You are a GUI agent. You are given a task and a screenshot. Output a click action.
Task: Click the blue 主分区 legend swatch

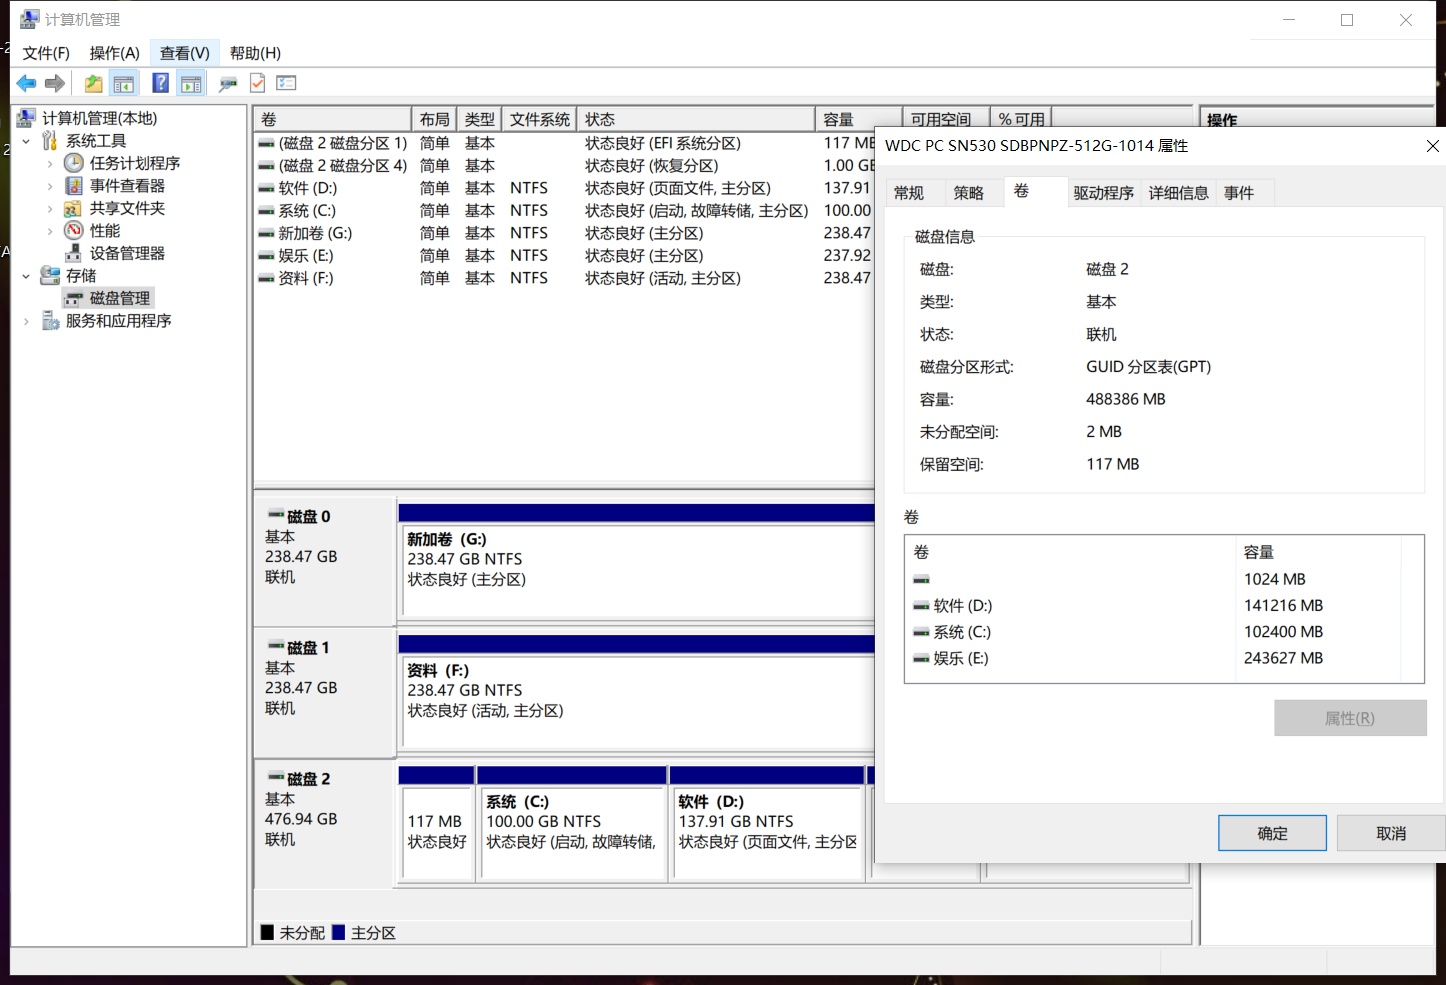click(x=339, y=933)
